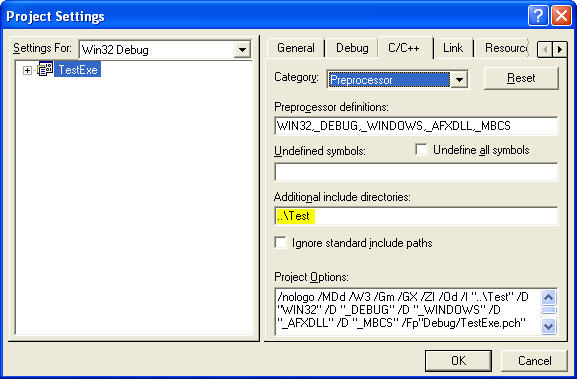Open the Debug tab
The image size is (577, 379).
coord(352,48)
